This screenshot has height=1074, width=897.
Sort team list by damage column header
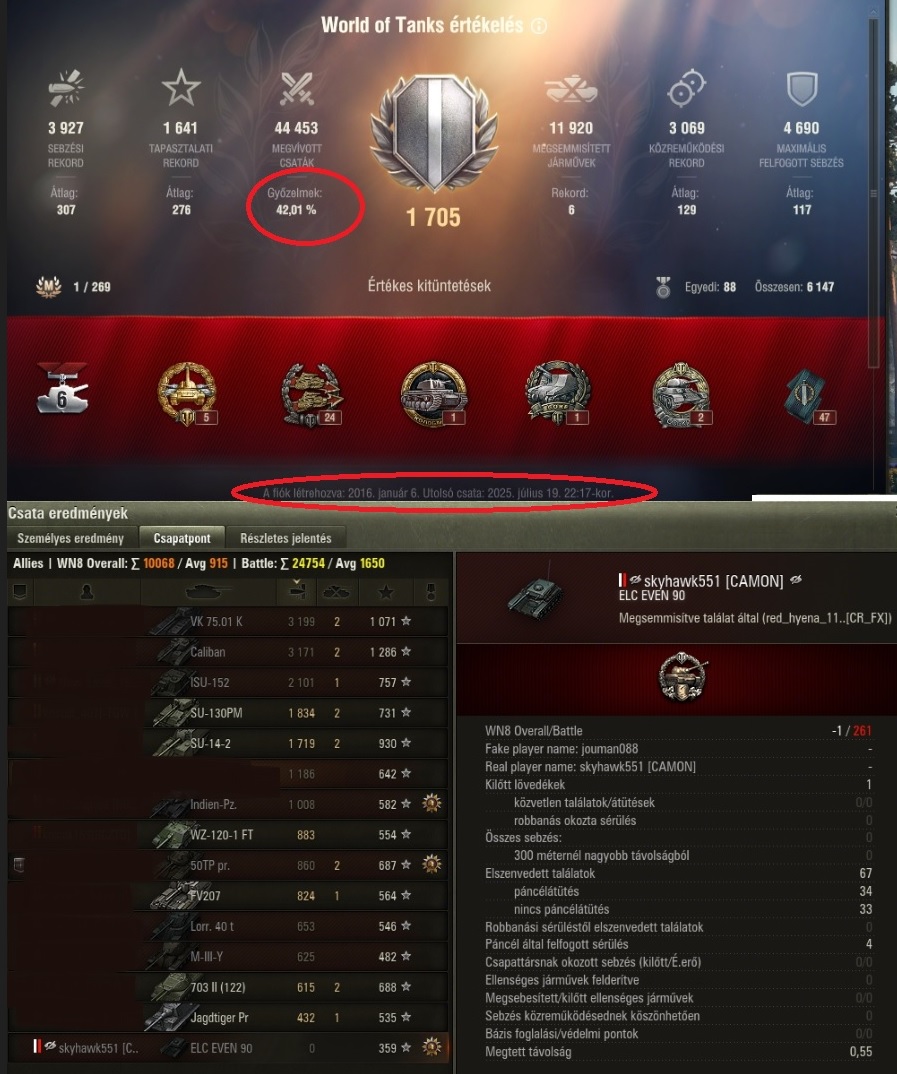296,592
